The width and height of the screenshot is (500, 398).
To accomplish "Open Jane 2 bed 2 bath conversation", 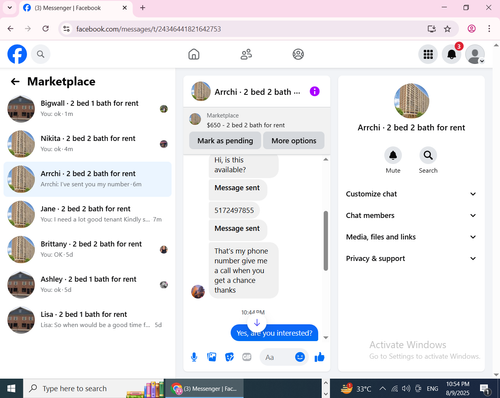I will tap(87, 214).
